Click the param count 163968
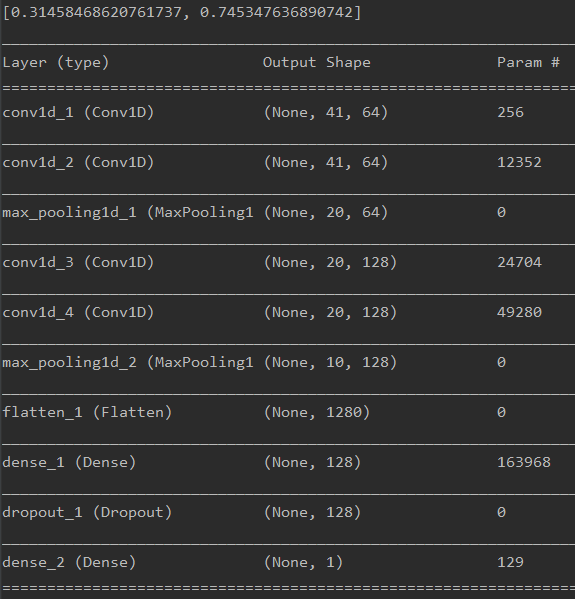This screenshot has height=599, width=575. (x=524, y=463)
